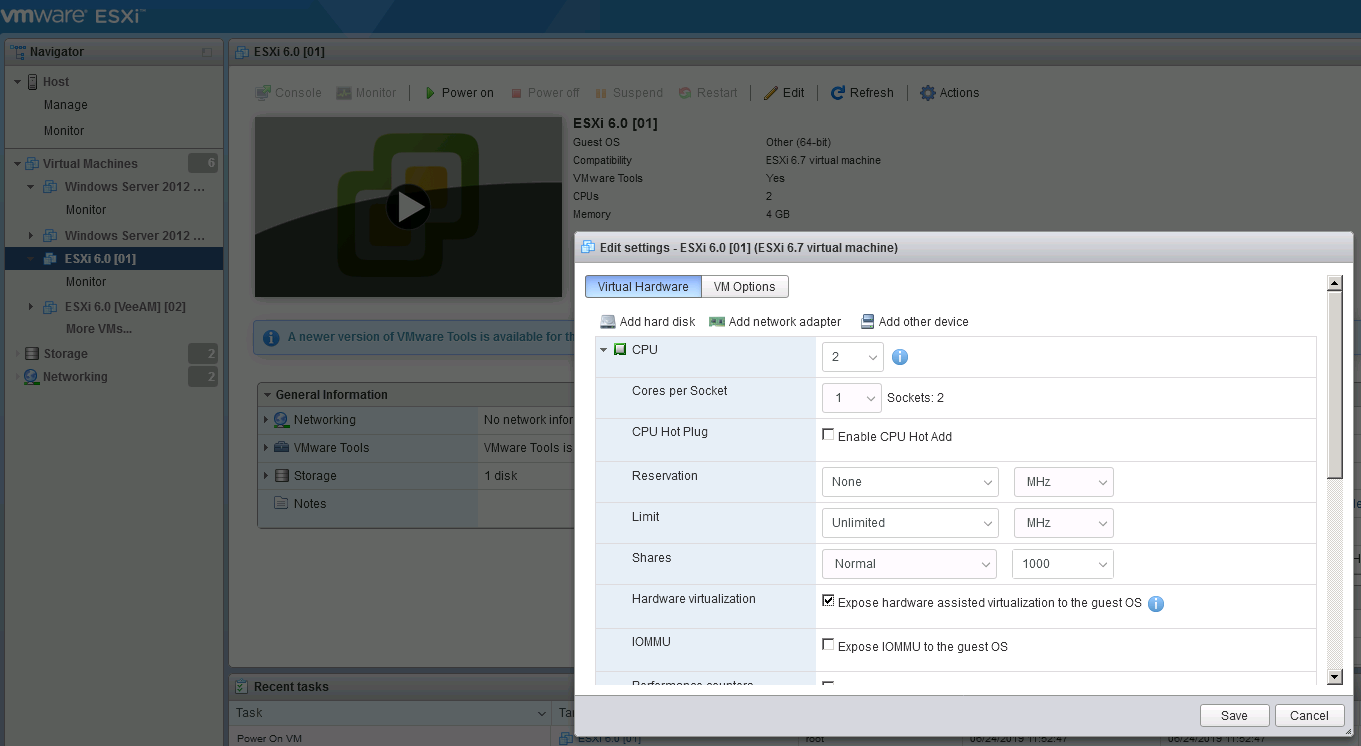Click the dialog scrollbar down arrow

click(1334, 677)
